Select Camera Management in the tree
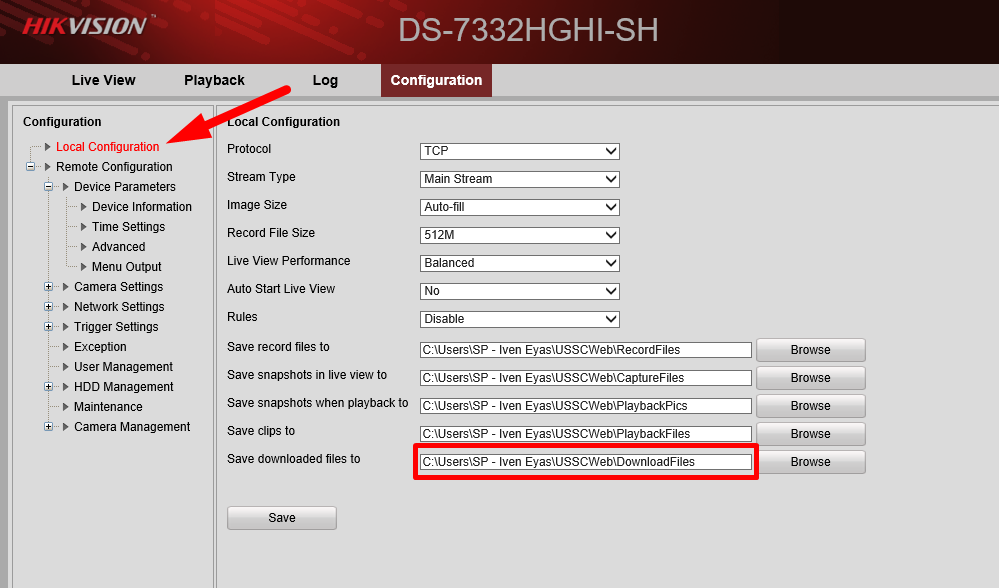999x588 pixels. pyautogui.click(x=132, y=427)
